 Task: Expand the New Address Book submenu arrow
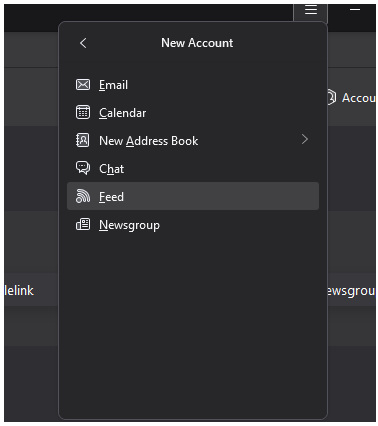pyautogui.click(x=304, y=139)
